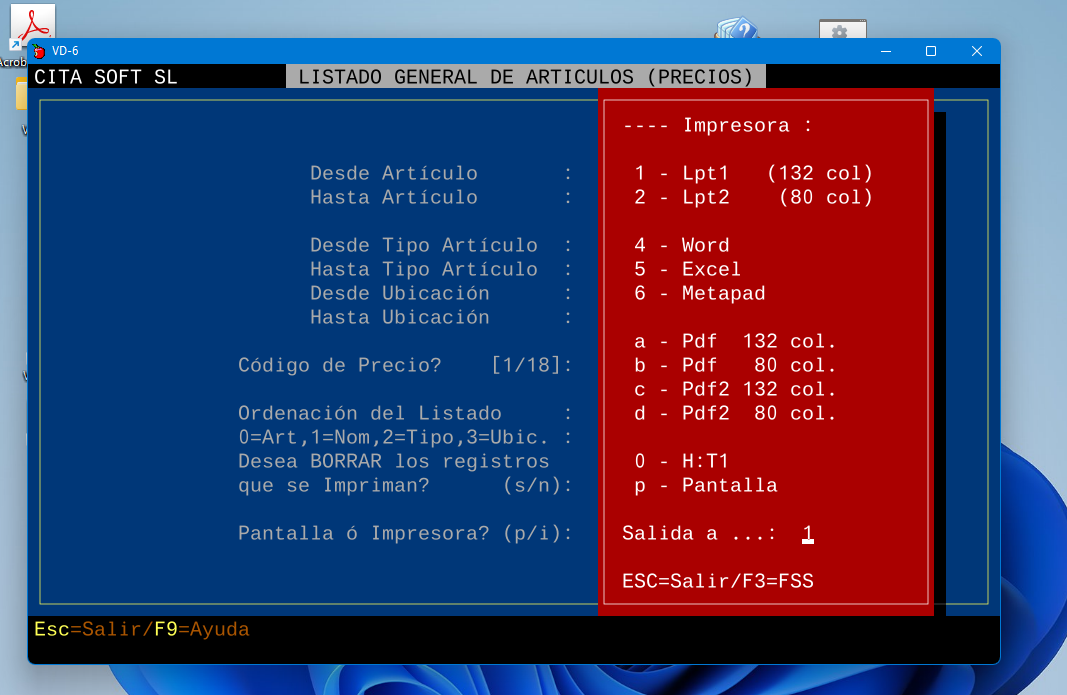Image resolution: width=1067 pixels, height=695 pixels.
Task: Choose the 5 - Excel output option
Action: coord(687,269)
